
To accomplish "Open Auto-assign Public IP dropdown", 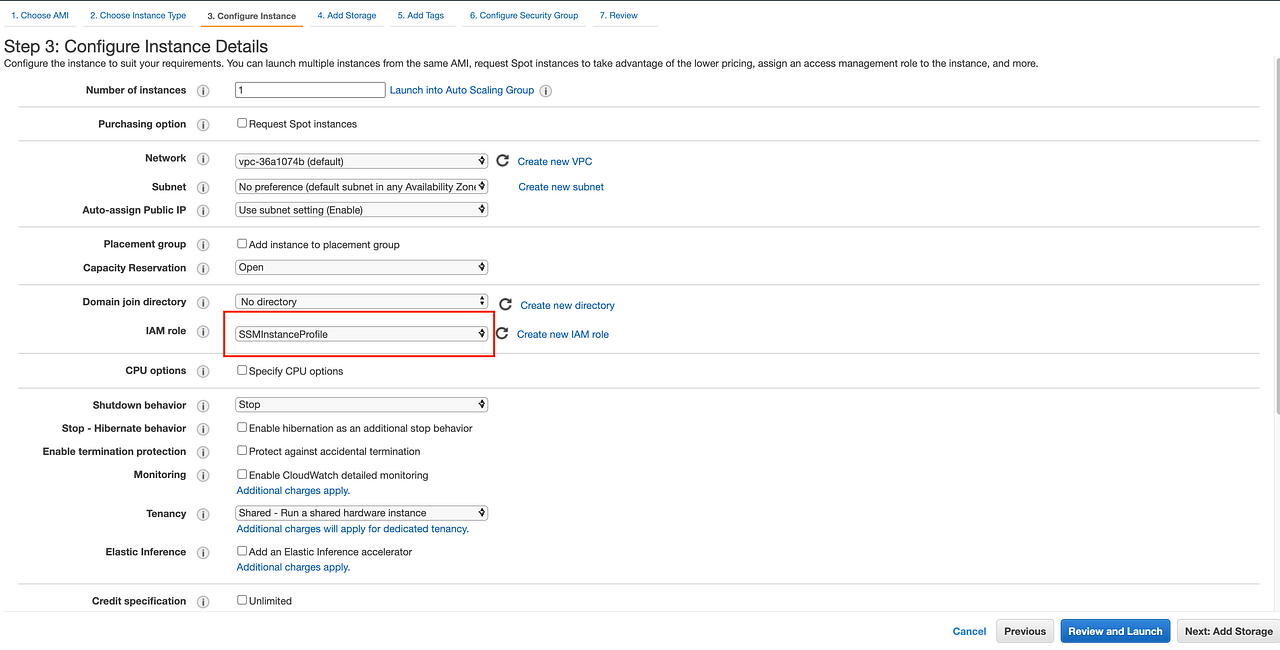I will point(361,210).
